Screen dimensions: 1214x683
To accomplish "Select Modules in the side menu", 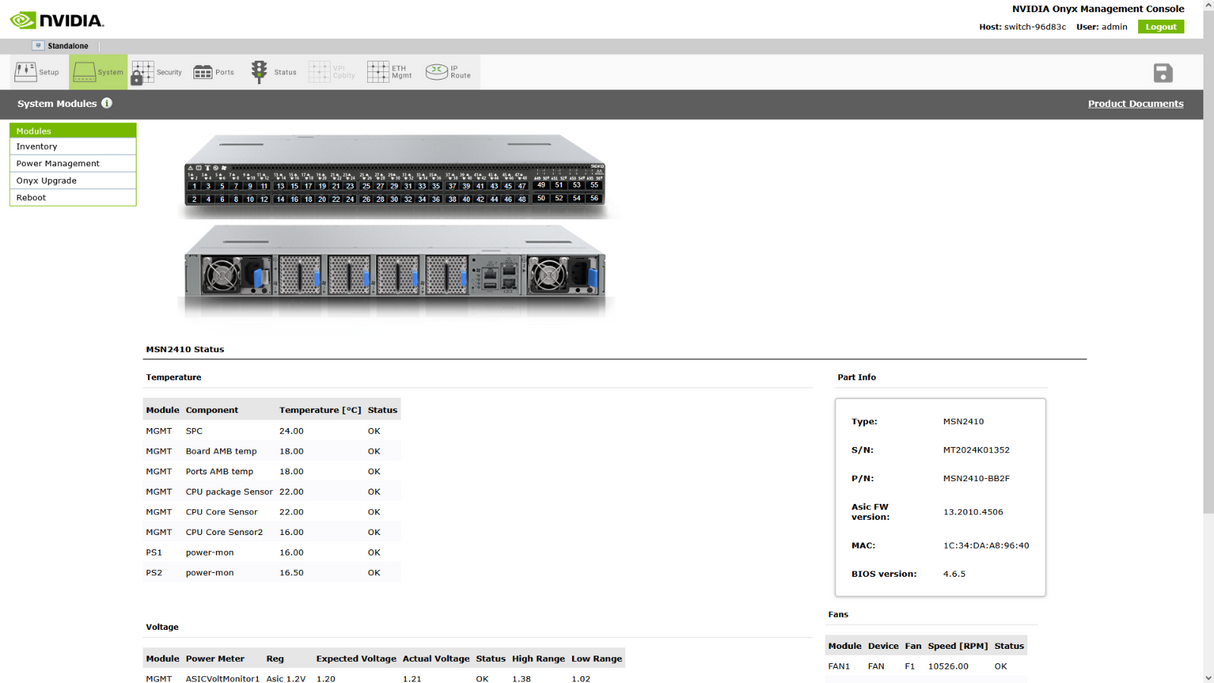I will click(73, 130).
